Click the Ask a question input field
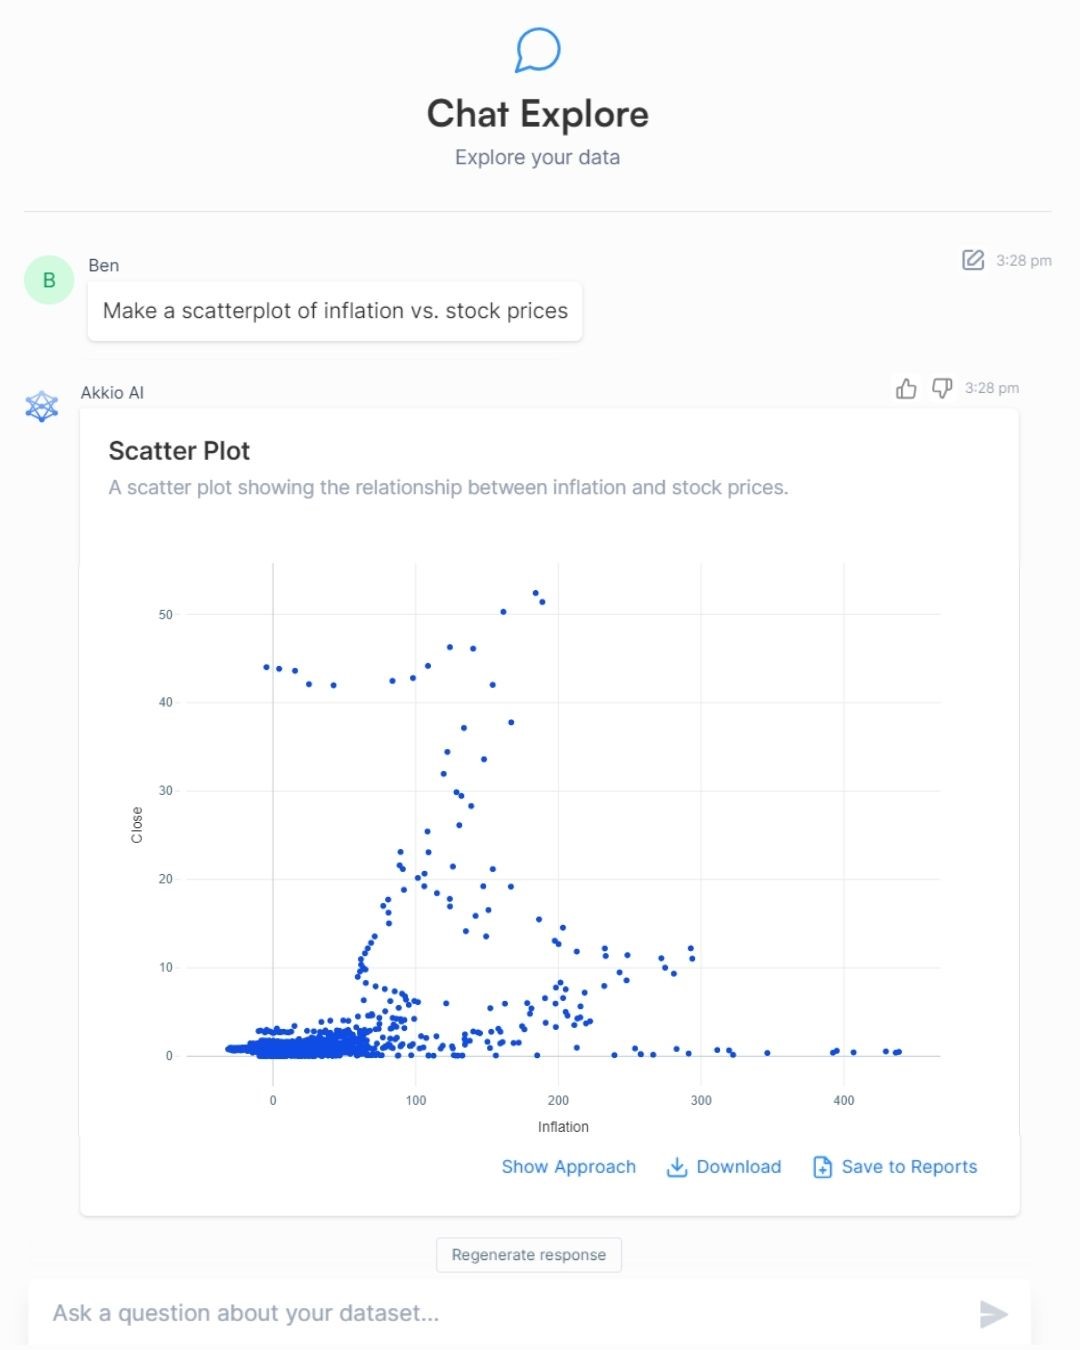Viewport: 1080px width, 1350px height. click(400, 1312)
